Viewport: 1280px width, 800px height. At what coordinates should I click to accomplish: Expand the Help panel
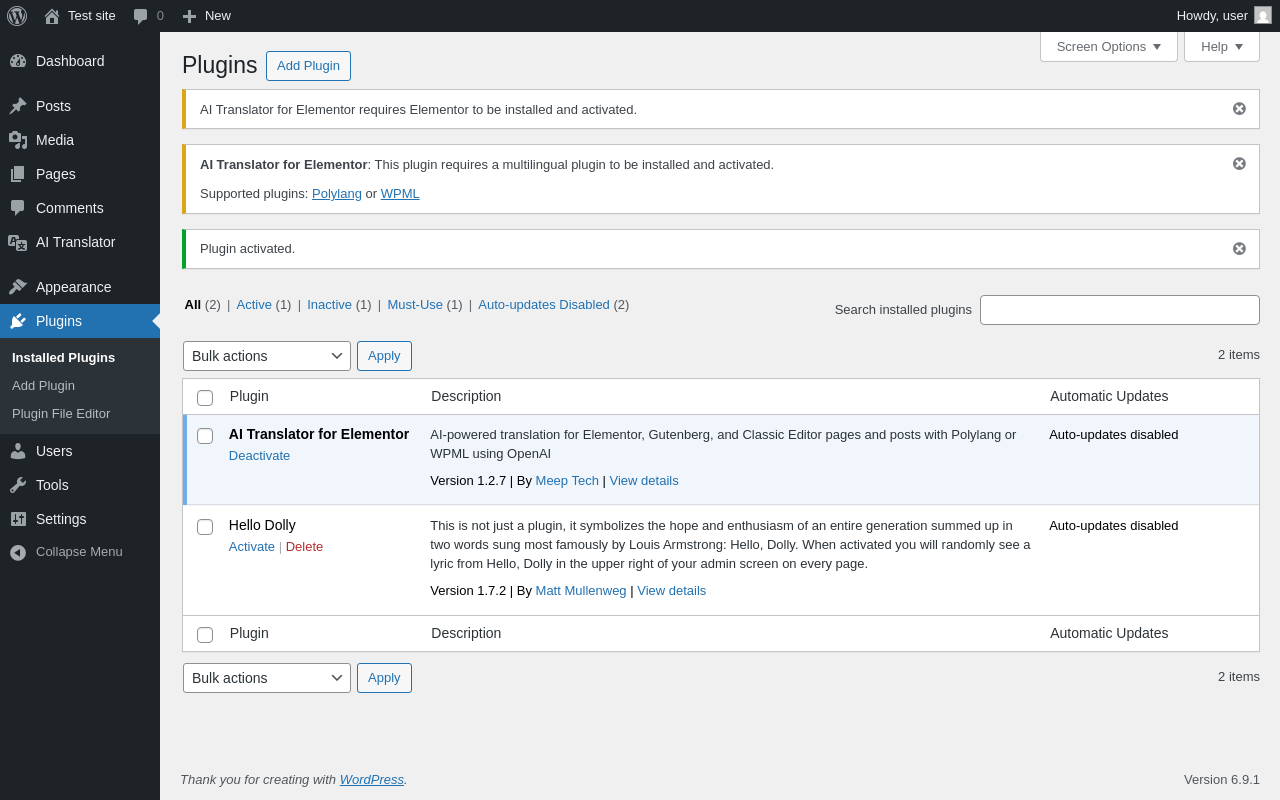pos(1221,46)
